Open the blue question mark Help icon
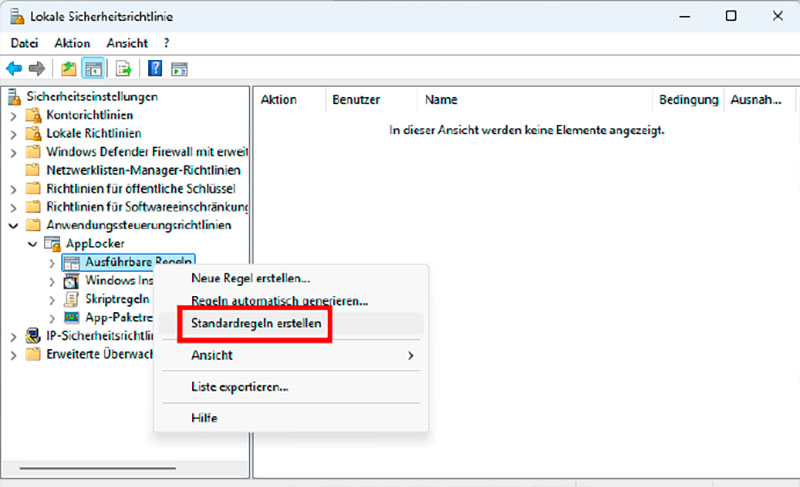Image resolution: width=800 pixels, height=487 pixels. (x=155, y=69)
